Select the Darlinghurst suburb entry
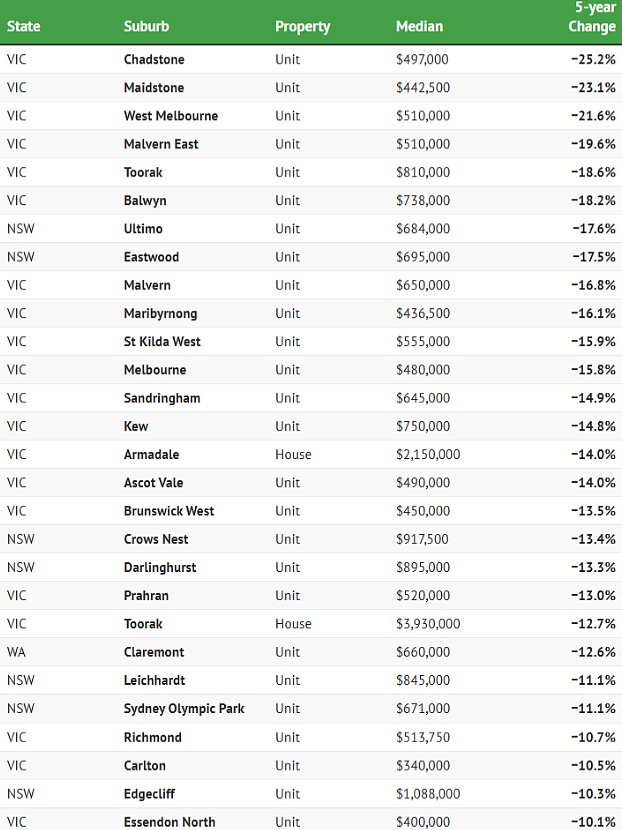 click(160, 567)
